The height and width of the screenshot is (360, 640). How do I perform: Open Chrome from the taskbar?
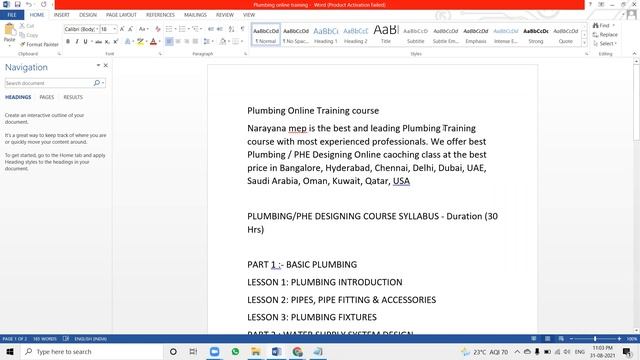pyautogui.click(x=298, y=351)
